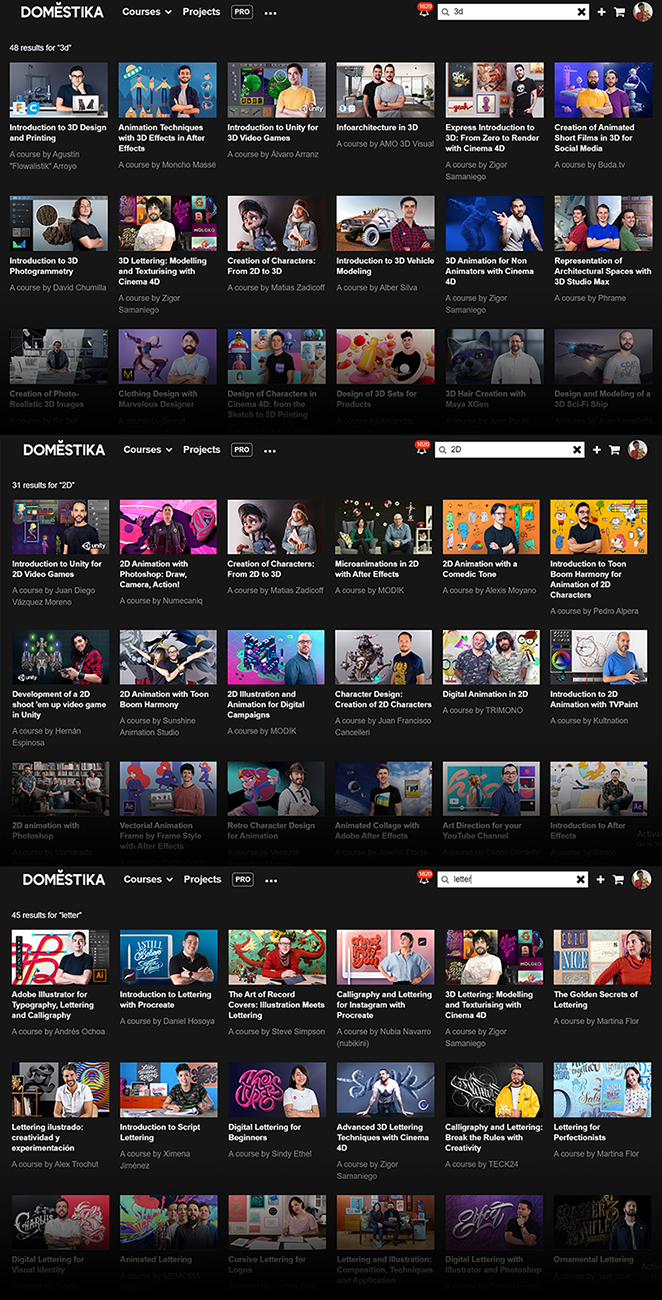Expand the Courses dropdown in the topmost header
662x1300 pixels.
(147, 12)
